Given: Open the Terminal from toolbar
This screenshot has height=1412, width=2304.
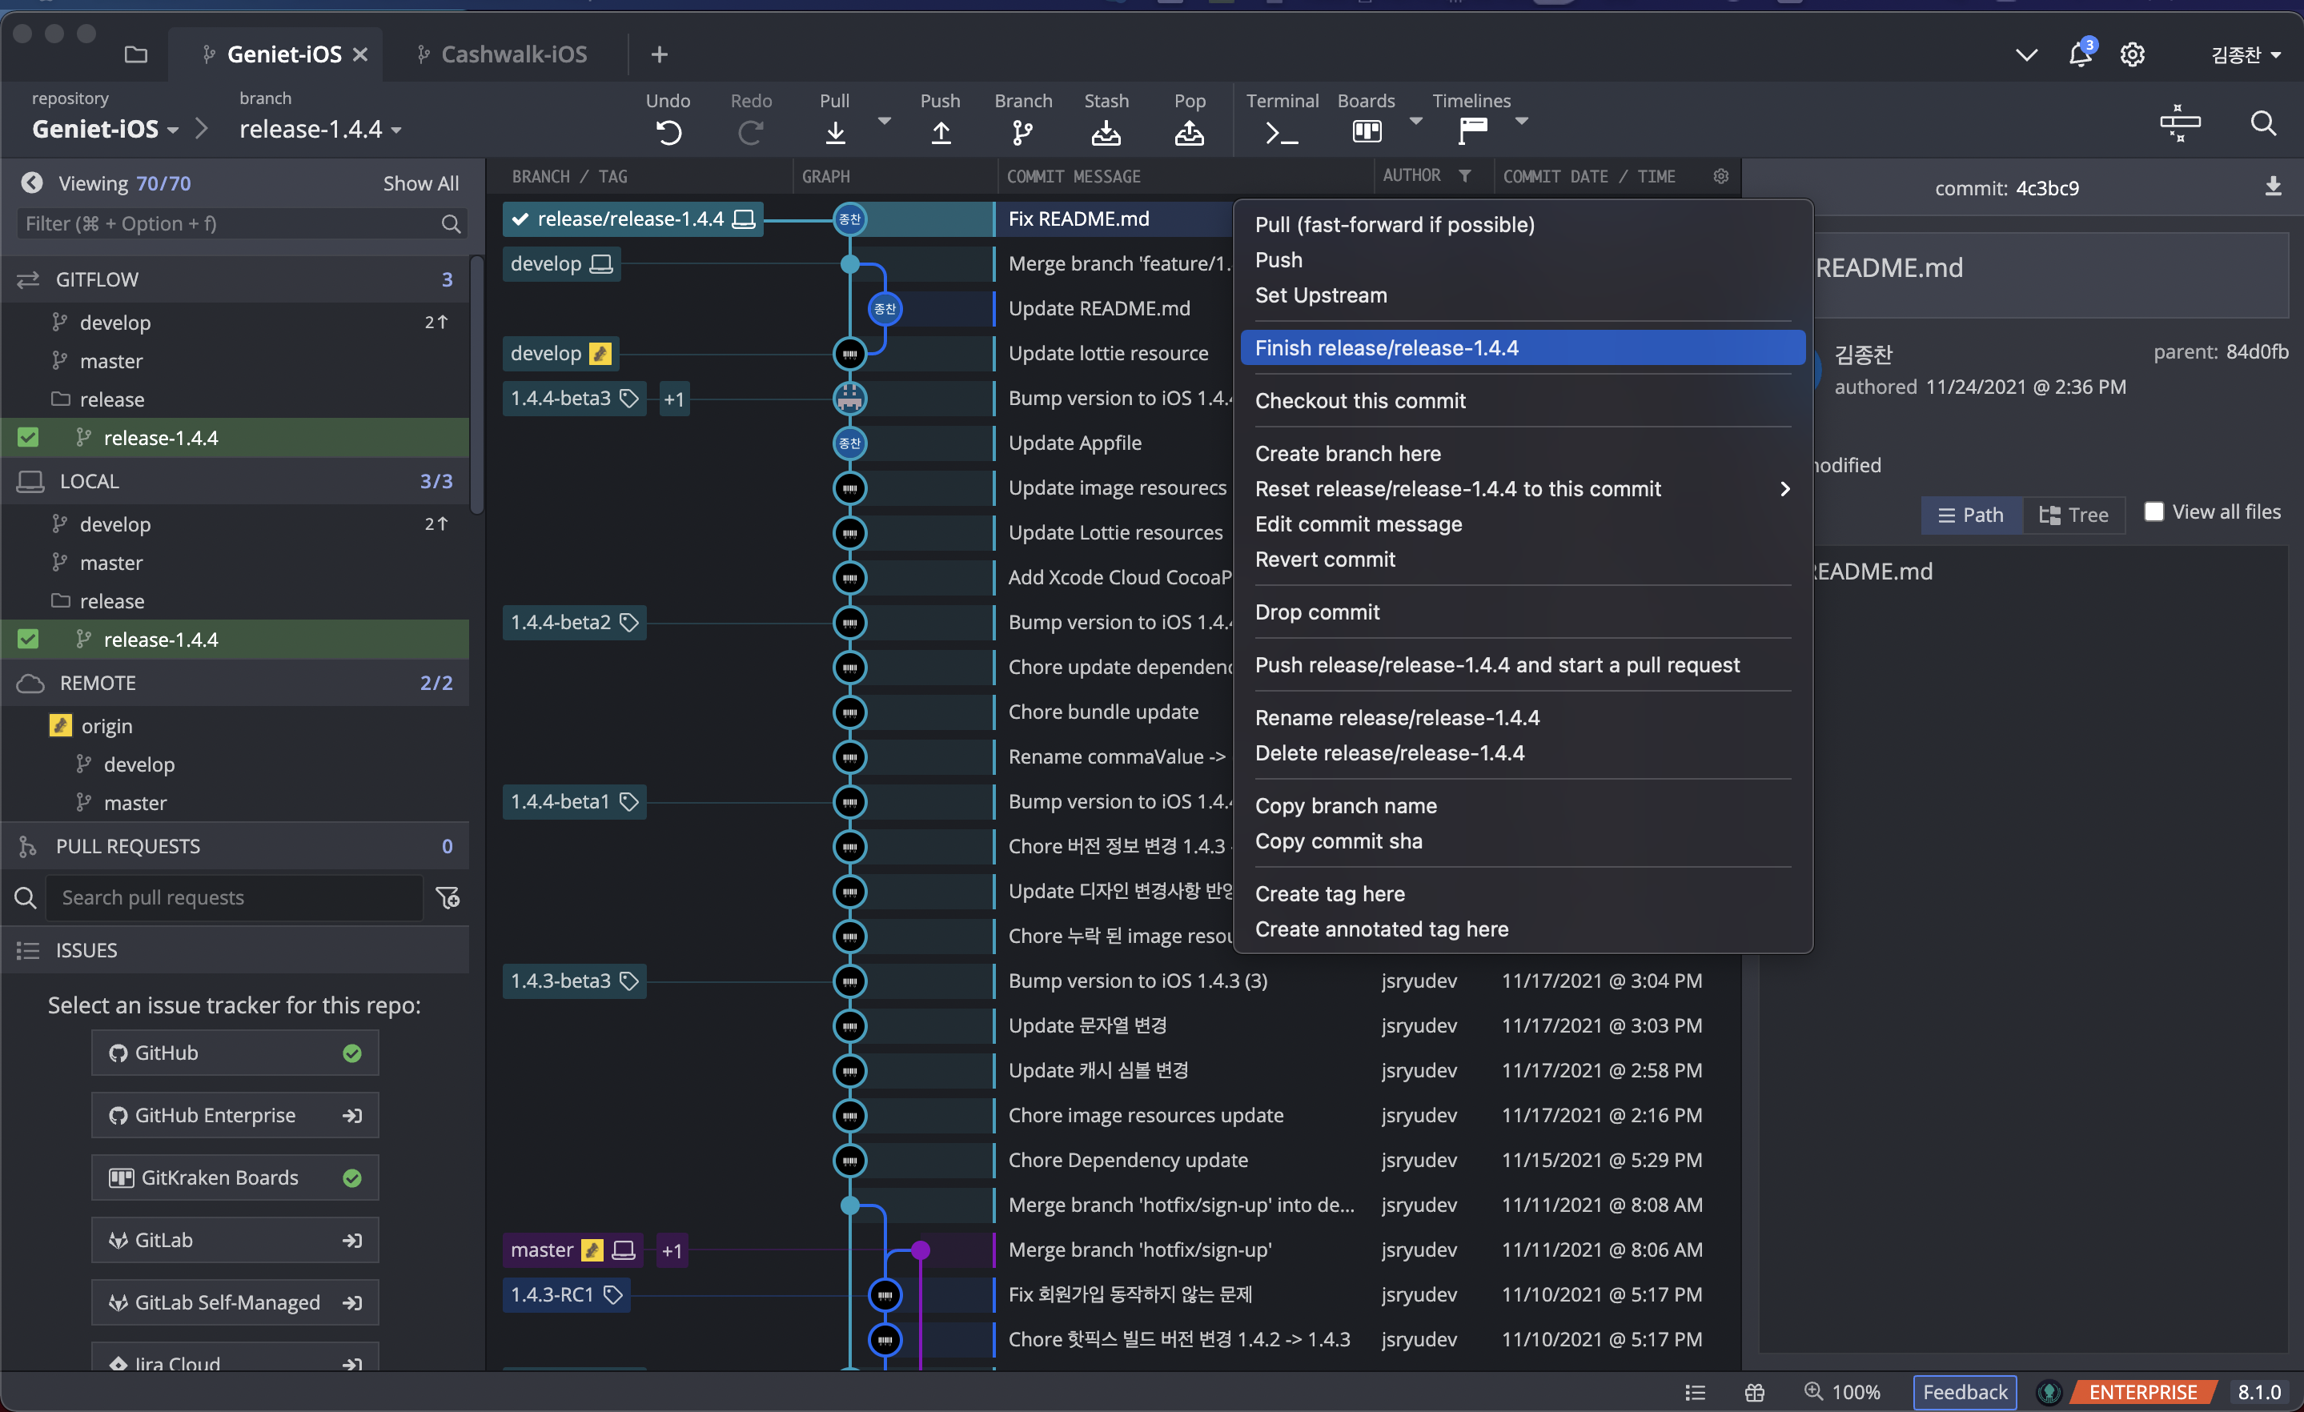Looking at the screenshot, I should click(1281, 131).
